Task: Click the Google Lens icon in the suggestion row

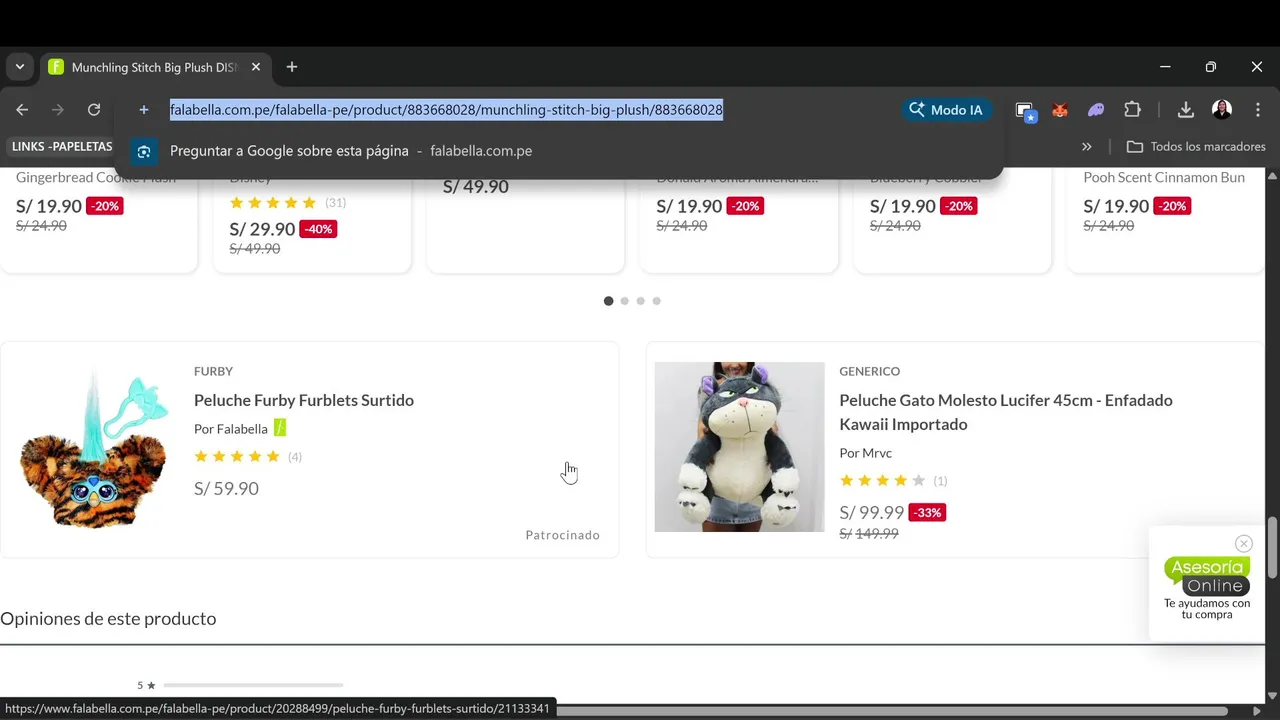Action: click(144, 151)
